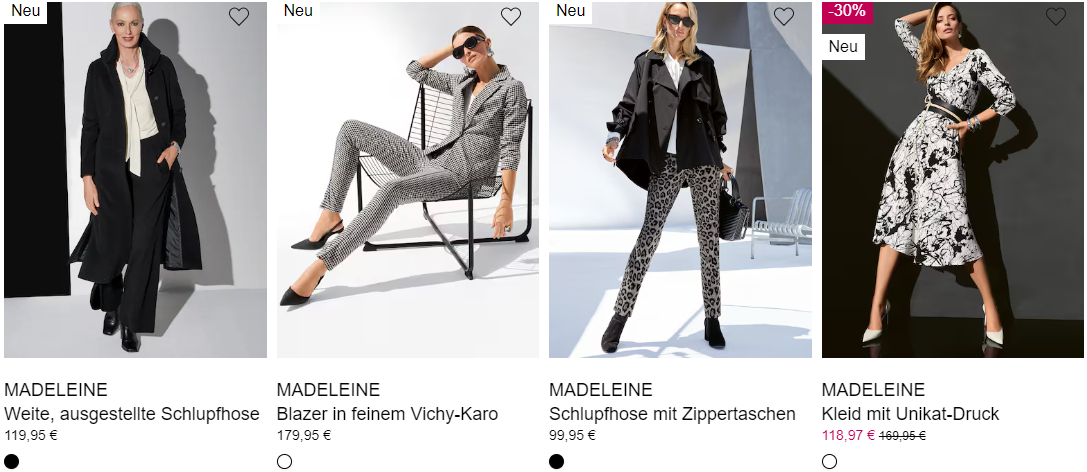Viewport: 1087px width, 472px height.
Task: Open the Kleid mit Unikat-Druck title link
Action: [x=910, y=414]
